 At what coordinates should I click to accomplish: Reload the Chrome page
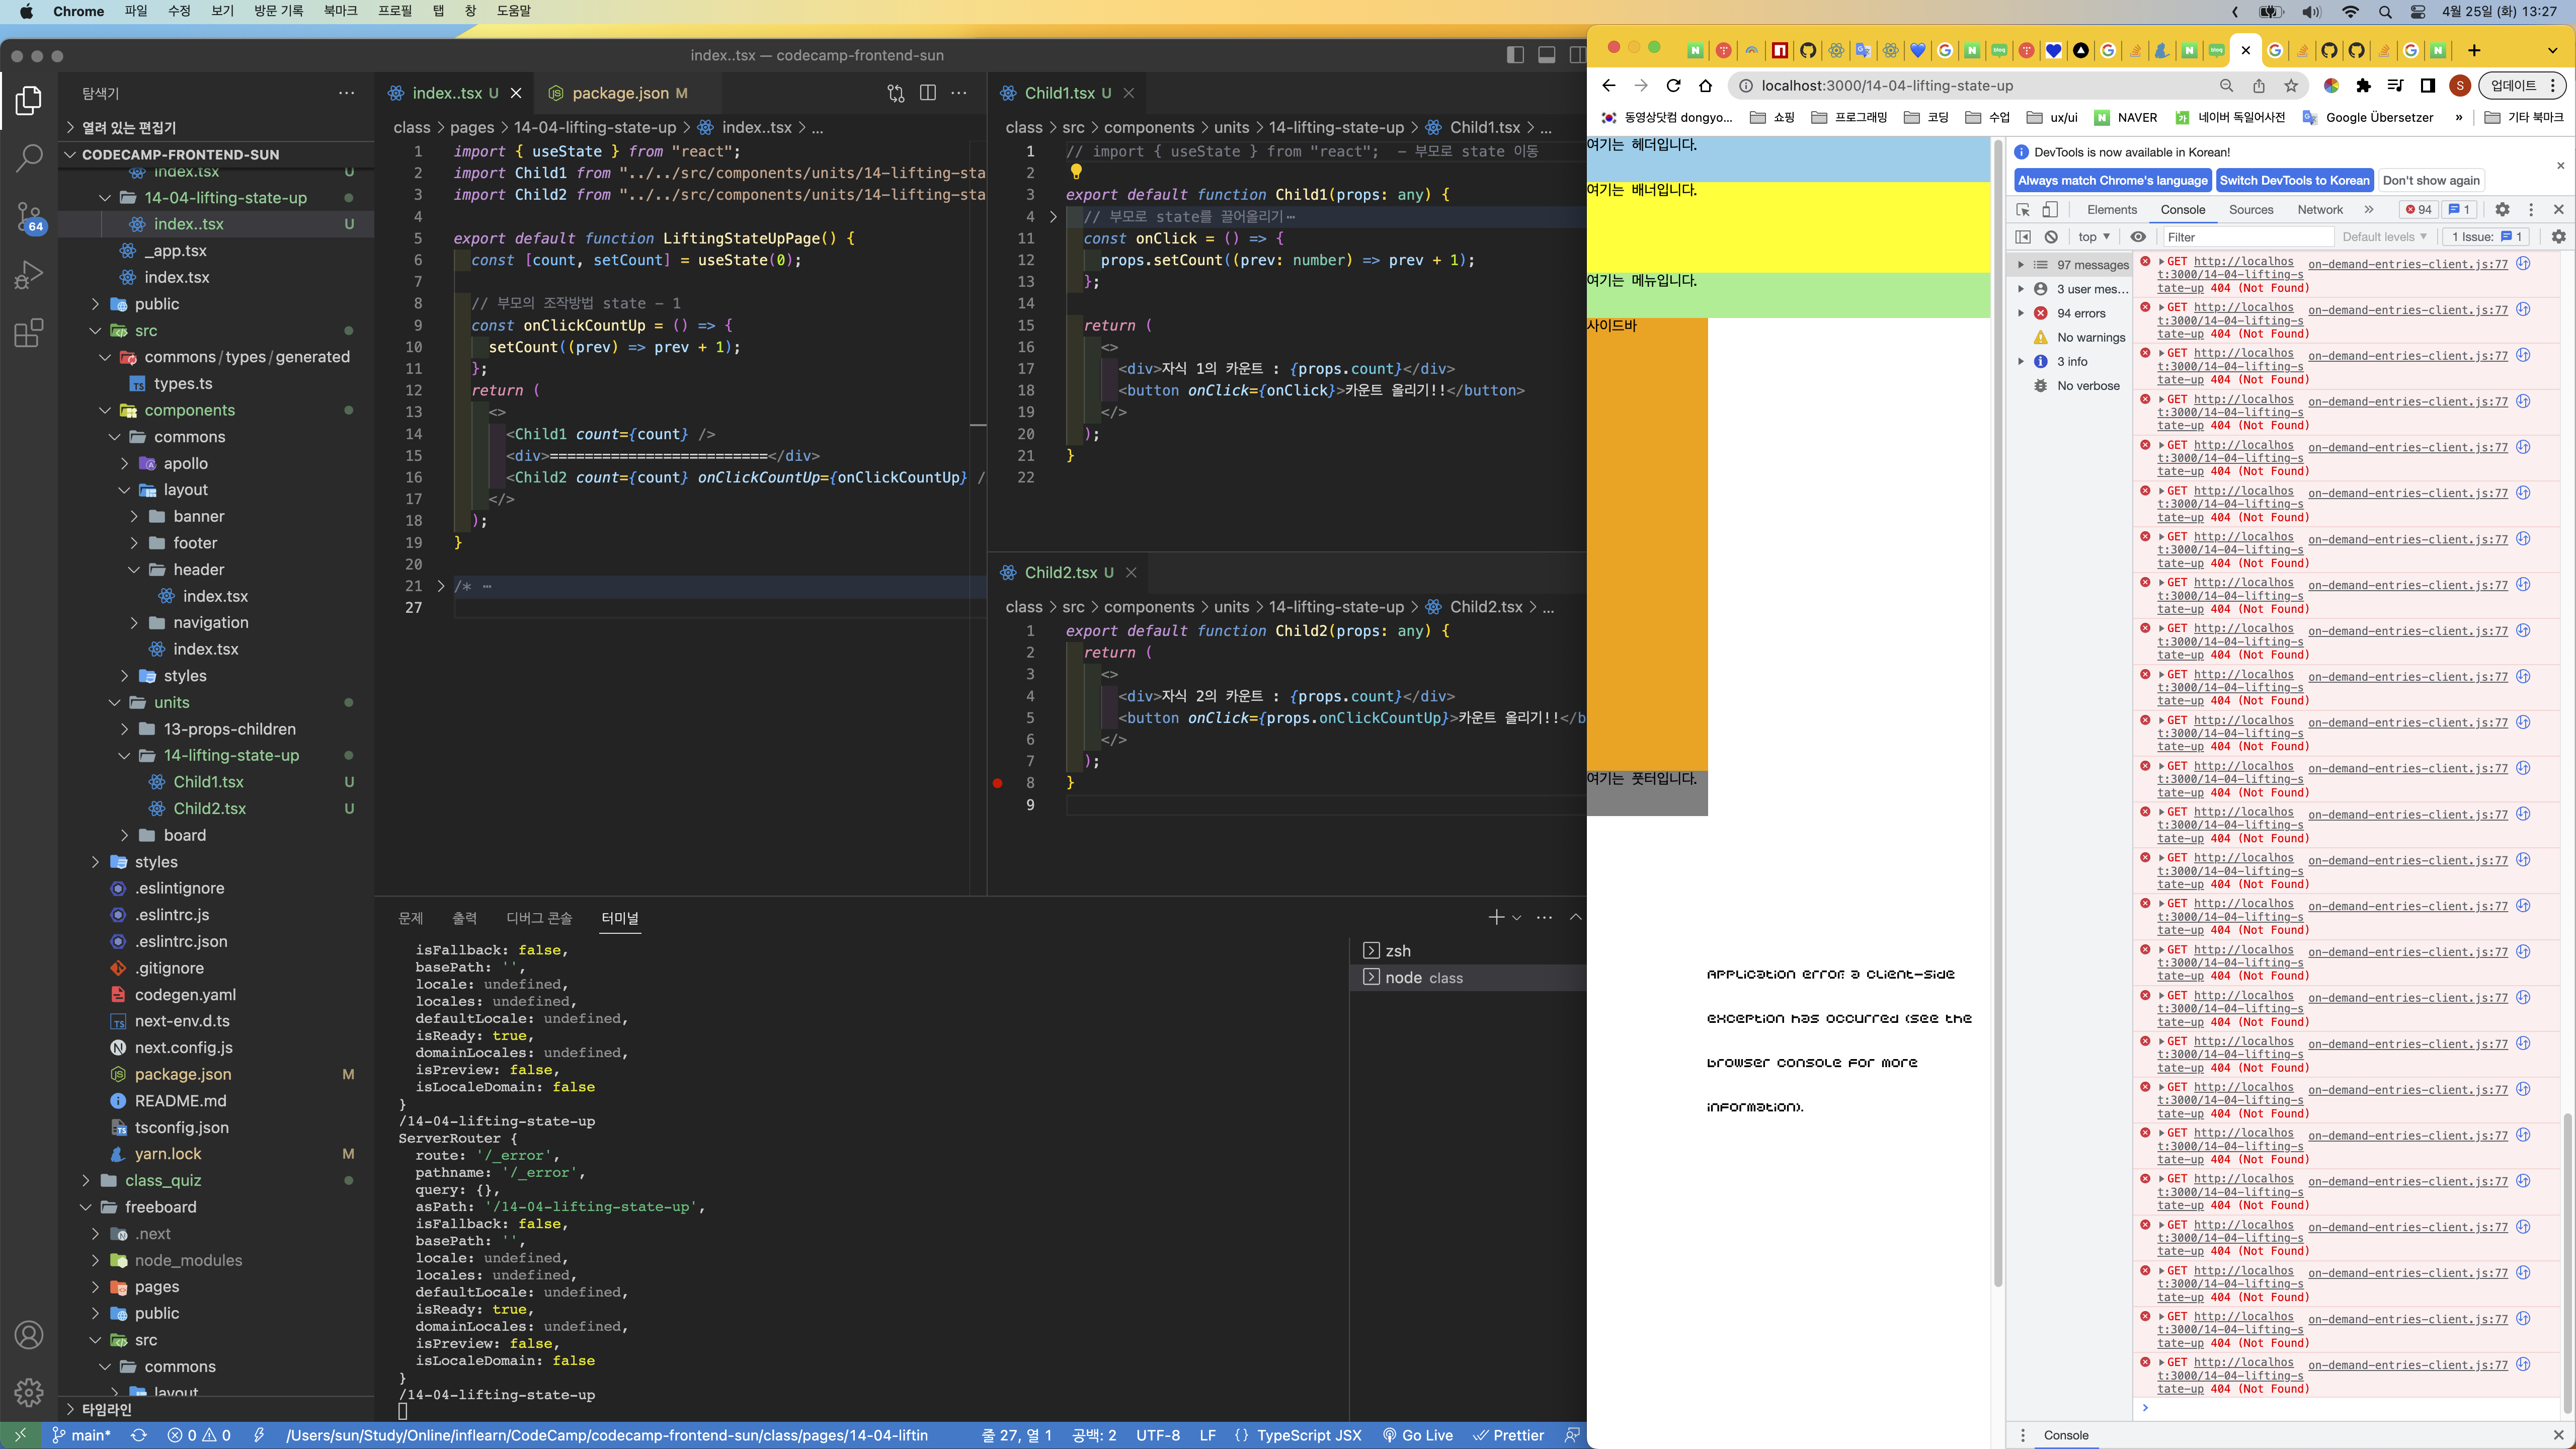click(1673, 85)
